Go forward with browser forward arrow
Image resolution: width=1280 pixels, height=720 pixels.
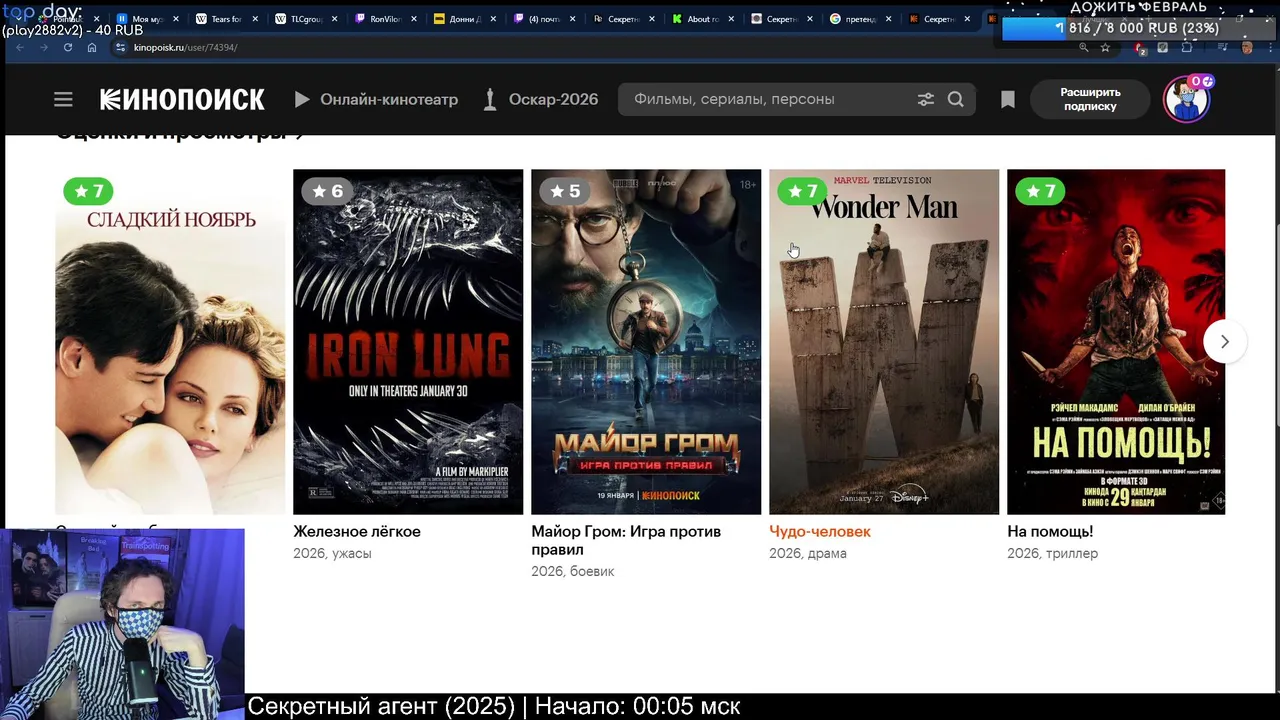pos(44,47)
